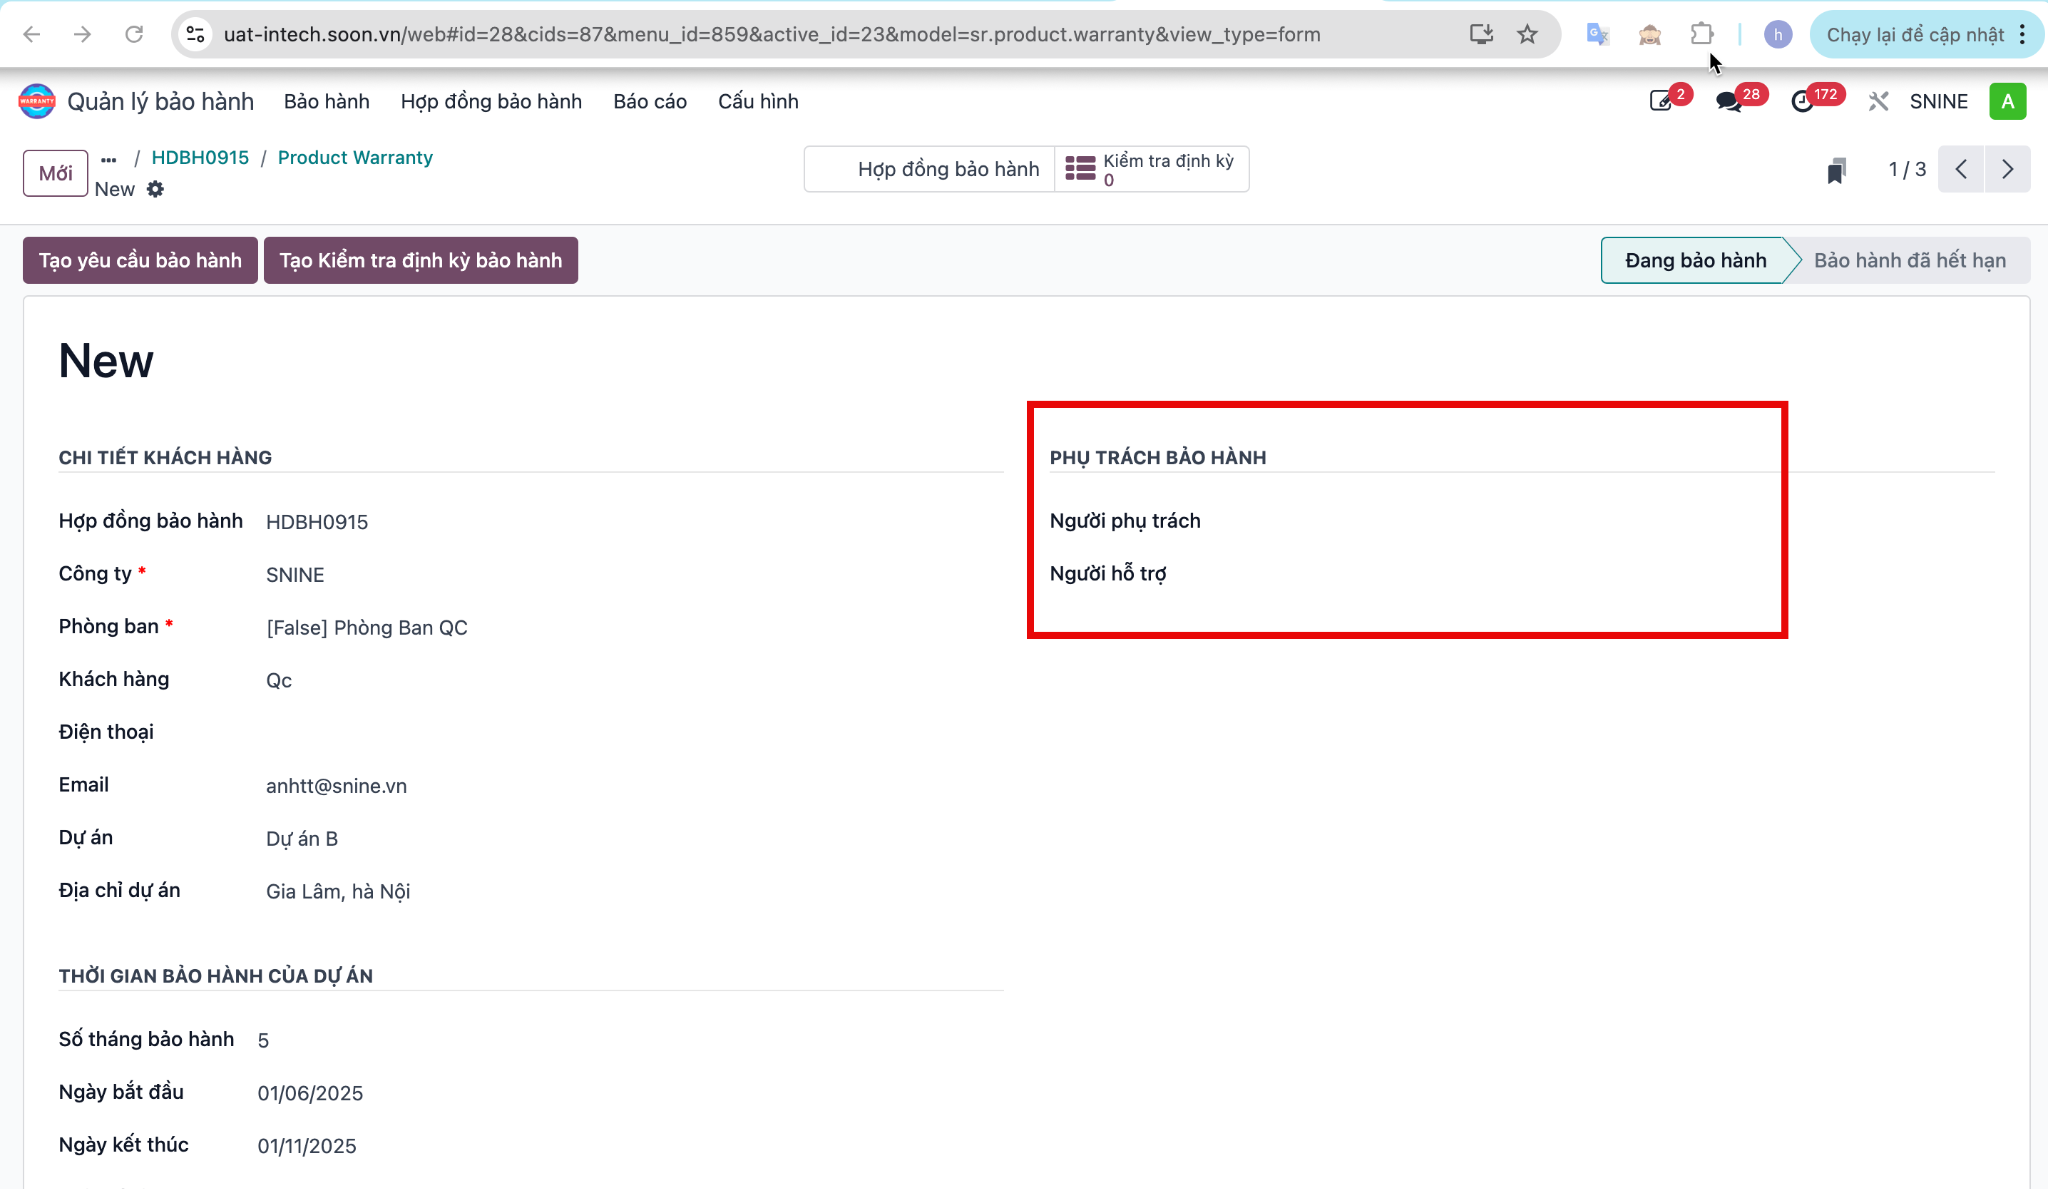Expand breadcrumb ellipsis menu
2048x1189 pixels.
(109, 159)
